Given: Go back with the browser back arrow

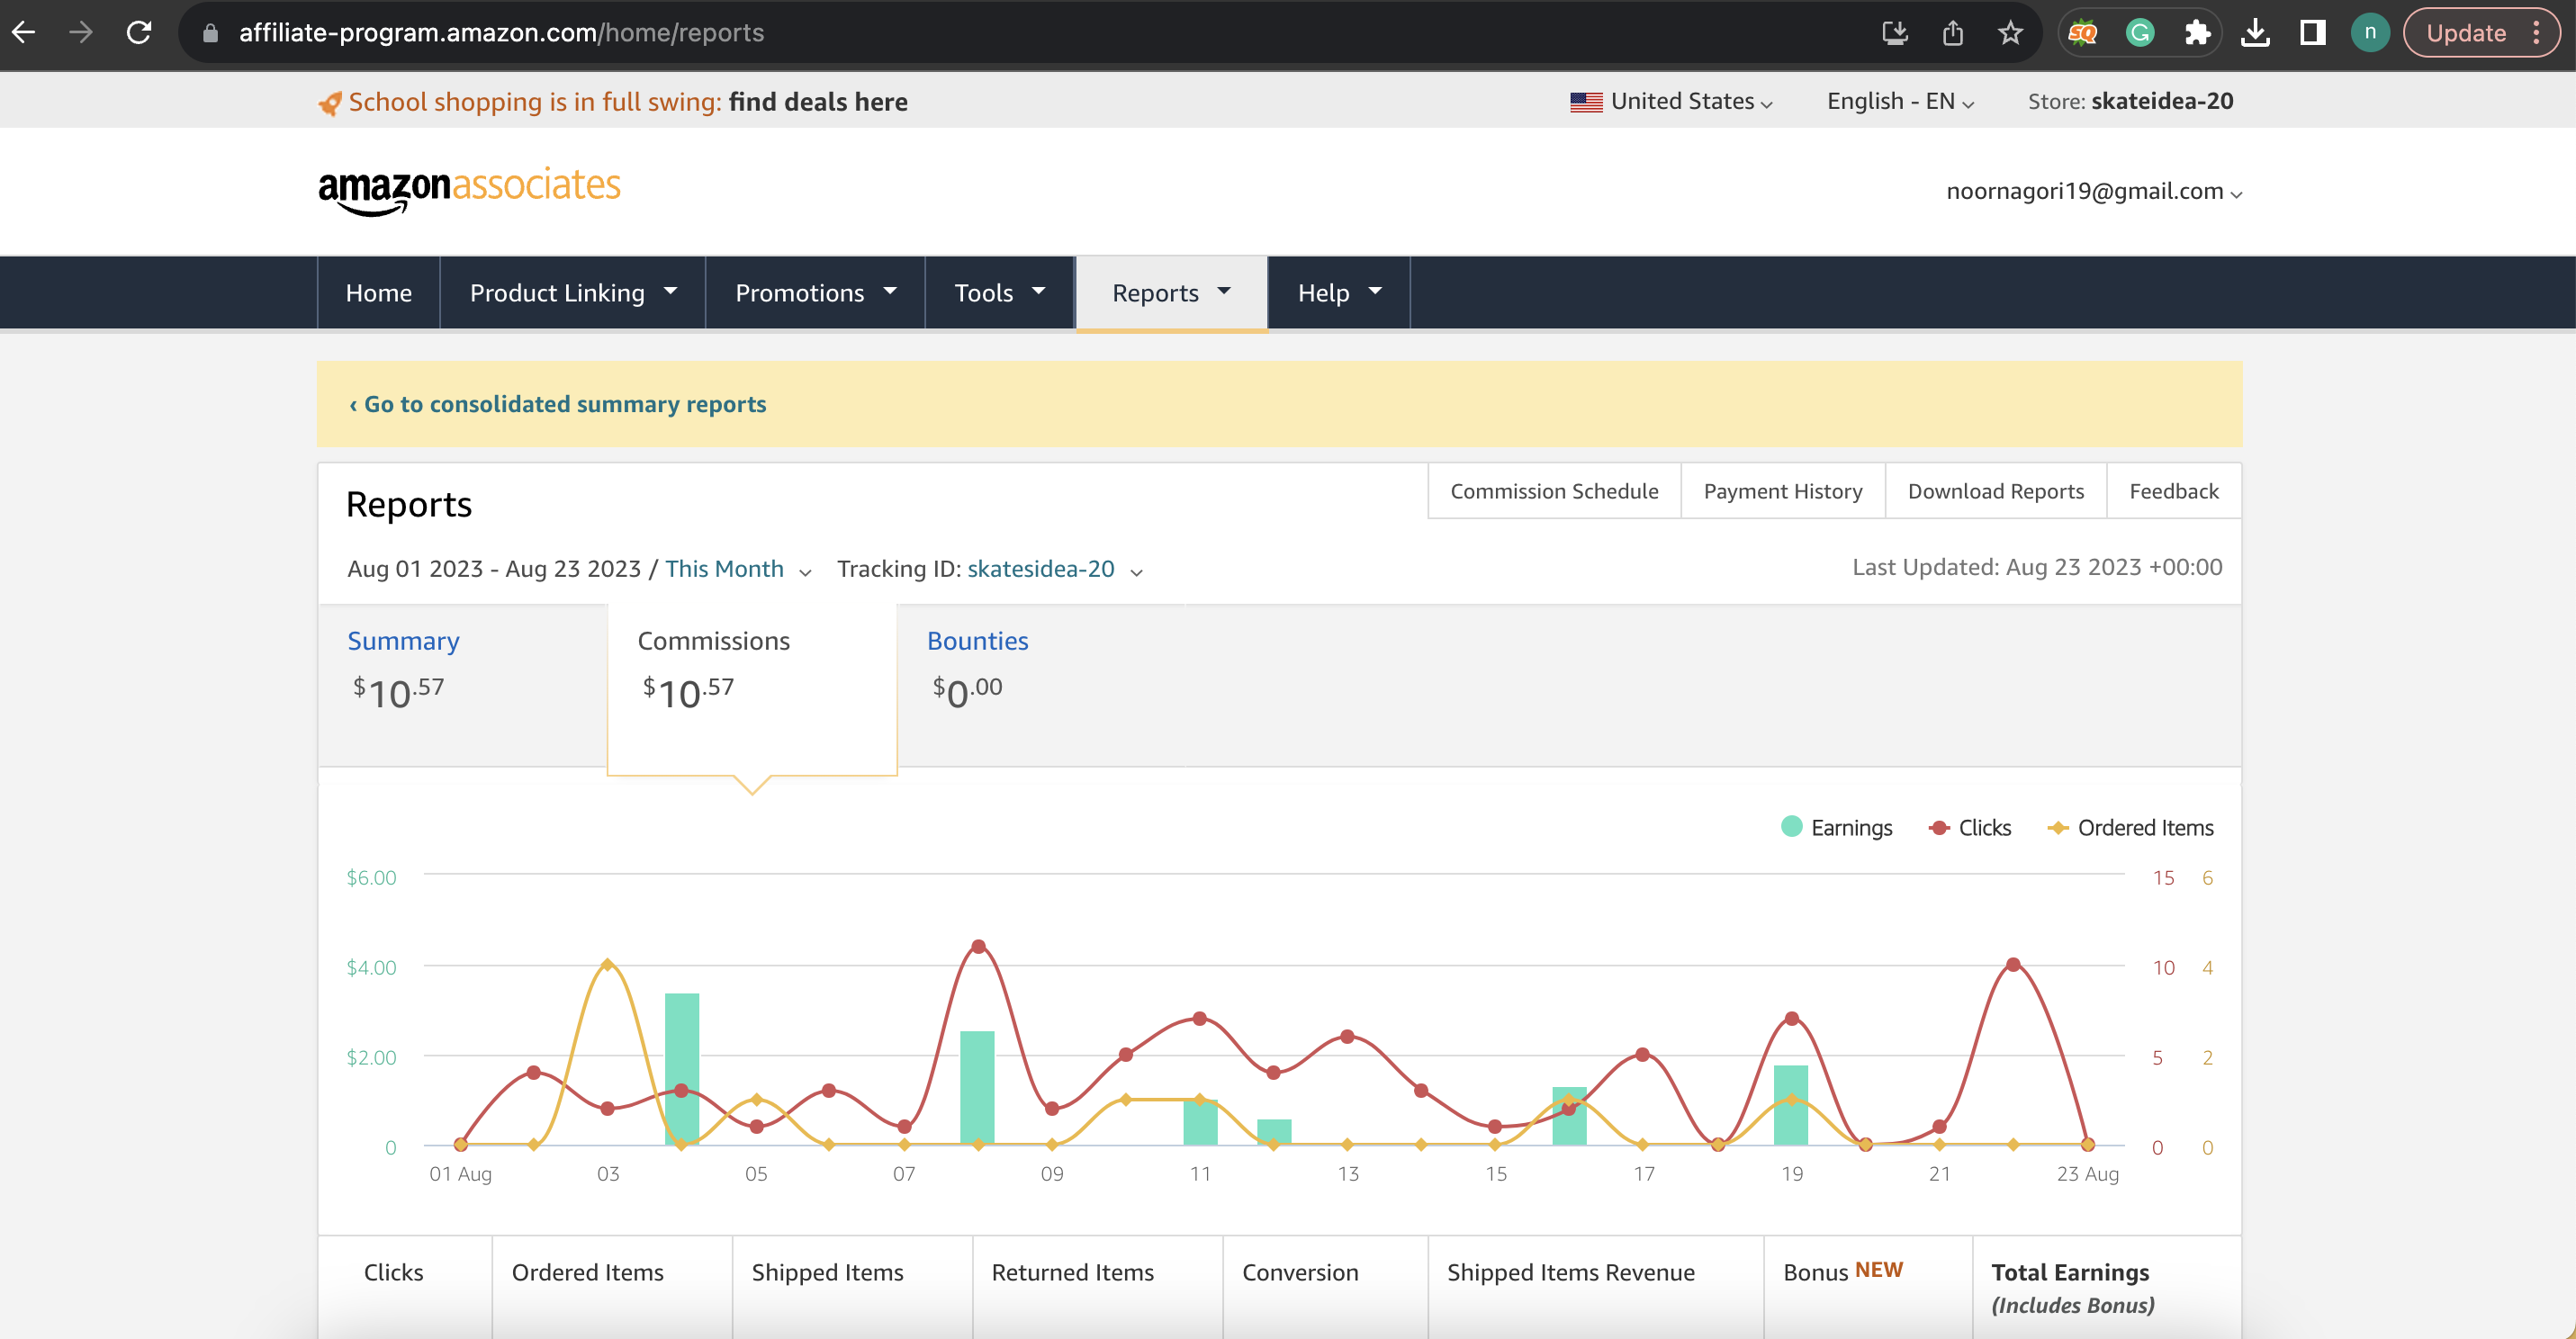Looking at the screenshot, I should tap(24, 33).
